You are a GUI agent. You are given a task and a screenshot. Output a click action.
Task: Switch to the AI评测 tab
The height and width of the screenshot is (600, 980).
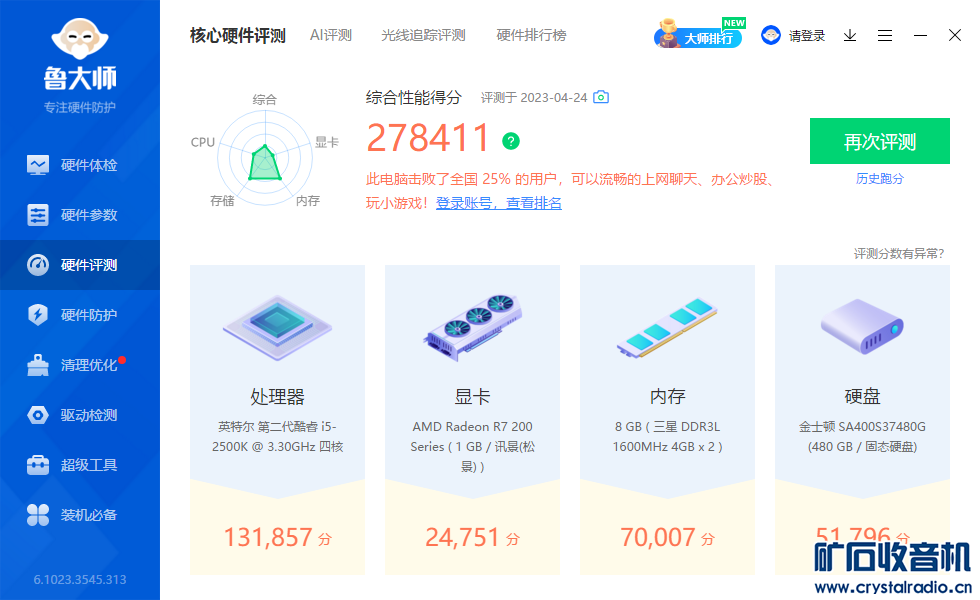click(x=331, y=36)
